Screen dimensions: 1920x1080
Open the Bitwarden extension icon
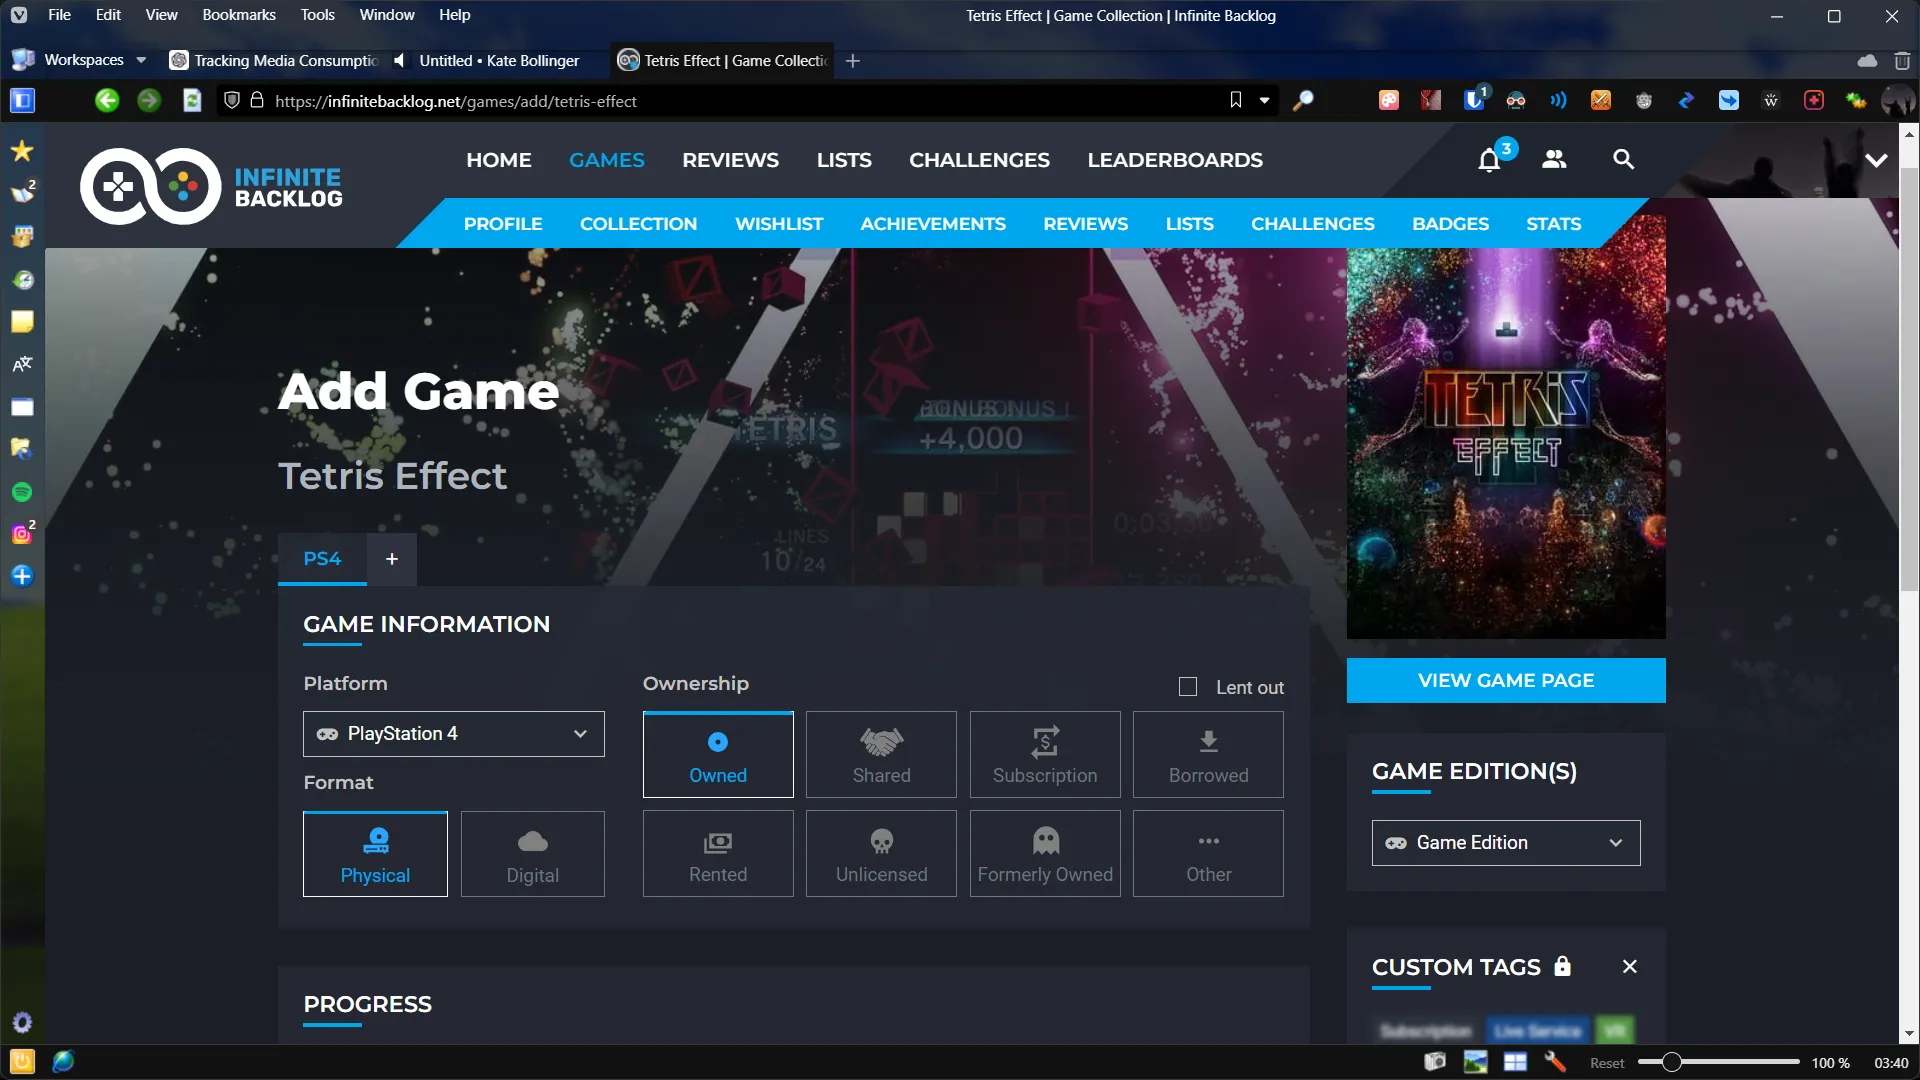pyautogui.click(x=1474, y=100)
